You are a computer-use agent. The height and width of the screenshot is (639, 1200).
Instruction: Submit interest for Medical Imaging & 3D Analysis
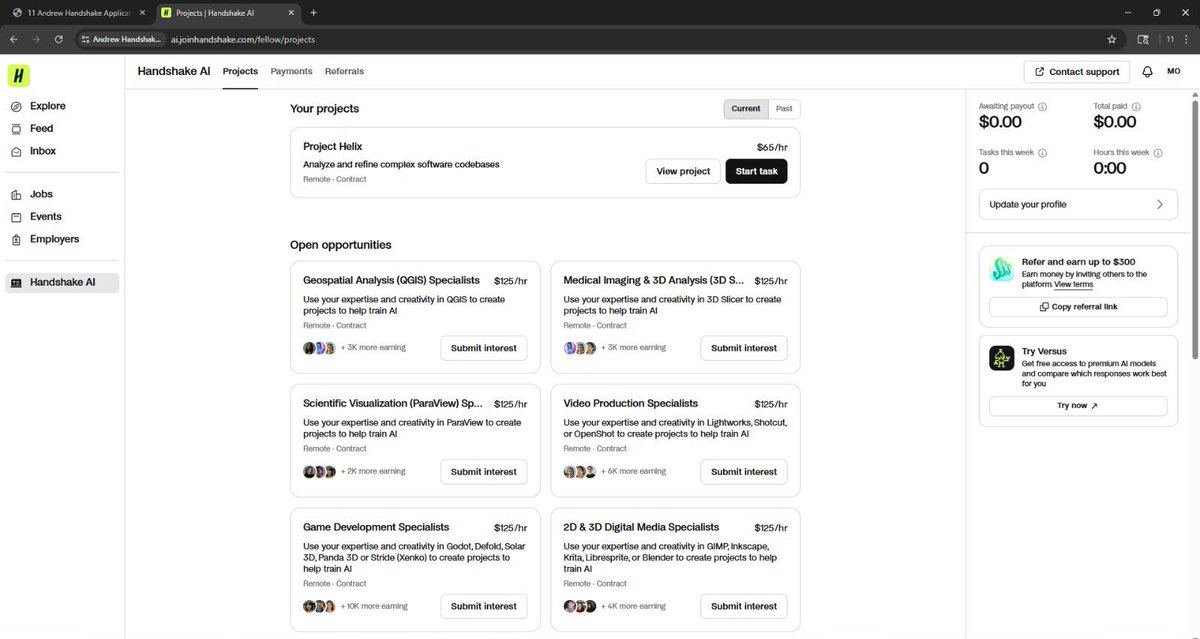click(744, 348)
